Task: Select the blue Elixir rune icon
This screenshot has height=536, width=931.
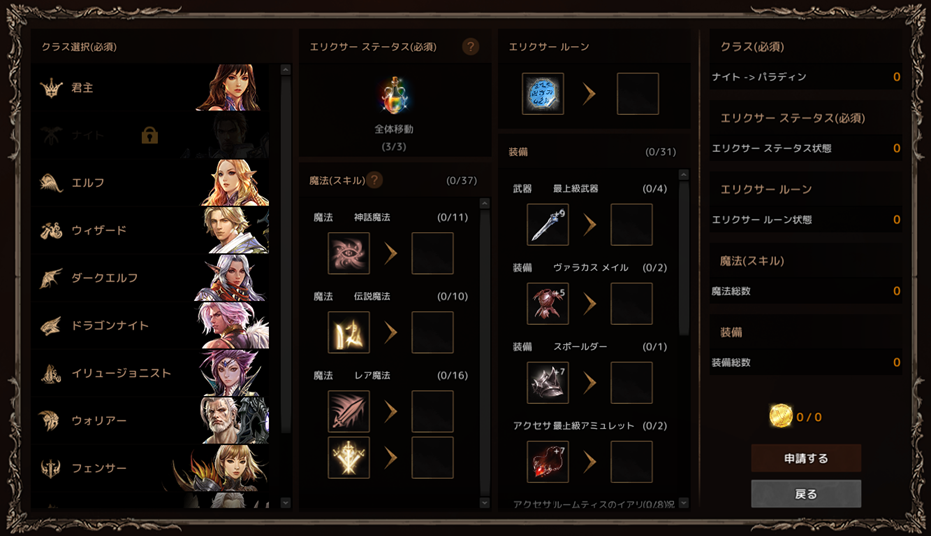Action: pyautogui.click(x=543, y=94)
